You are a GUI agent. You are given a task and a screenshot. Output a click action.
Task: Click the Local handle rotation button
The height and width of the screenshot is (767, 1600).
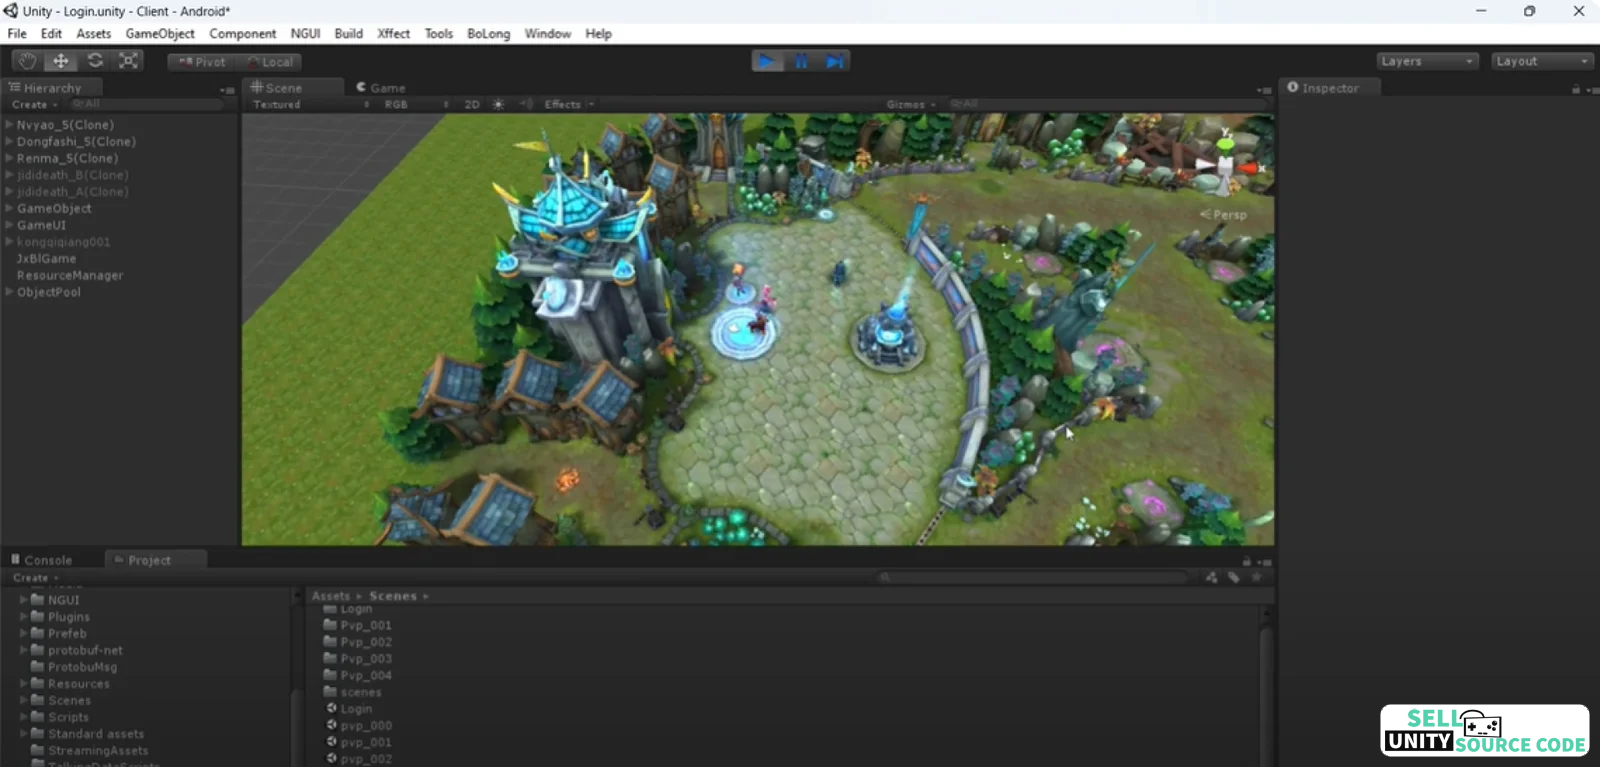pyautogui.click(x=270, y=62)
